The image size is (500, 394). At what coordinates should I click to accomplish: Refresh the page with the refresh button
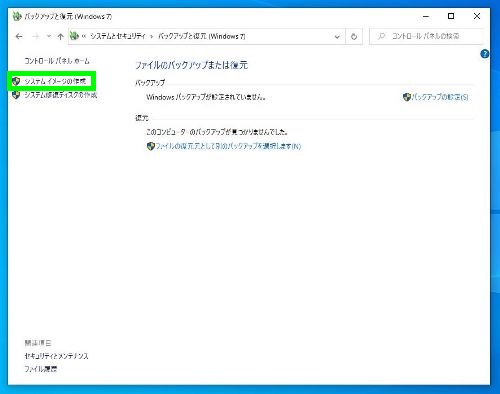354,36
